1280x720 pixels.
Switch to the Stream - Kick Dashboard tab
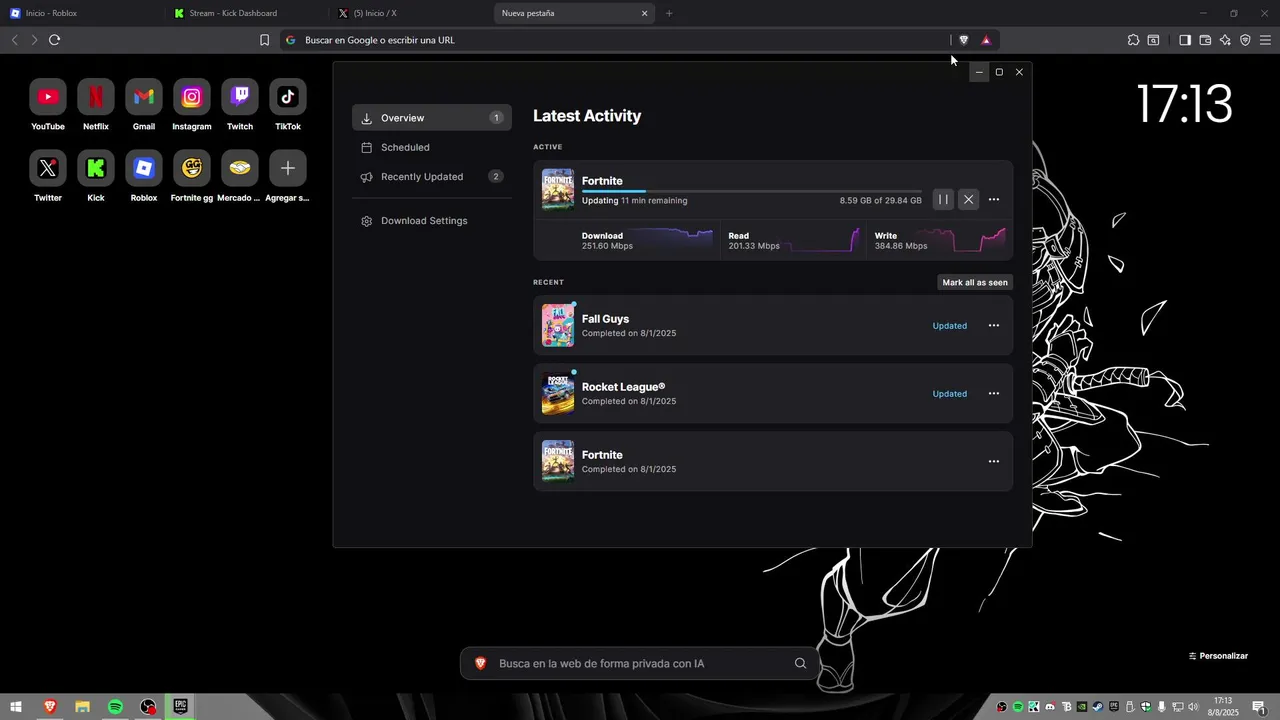[247, 13]
